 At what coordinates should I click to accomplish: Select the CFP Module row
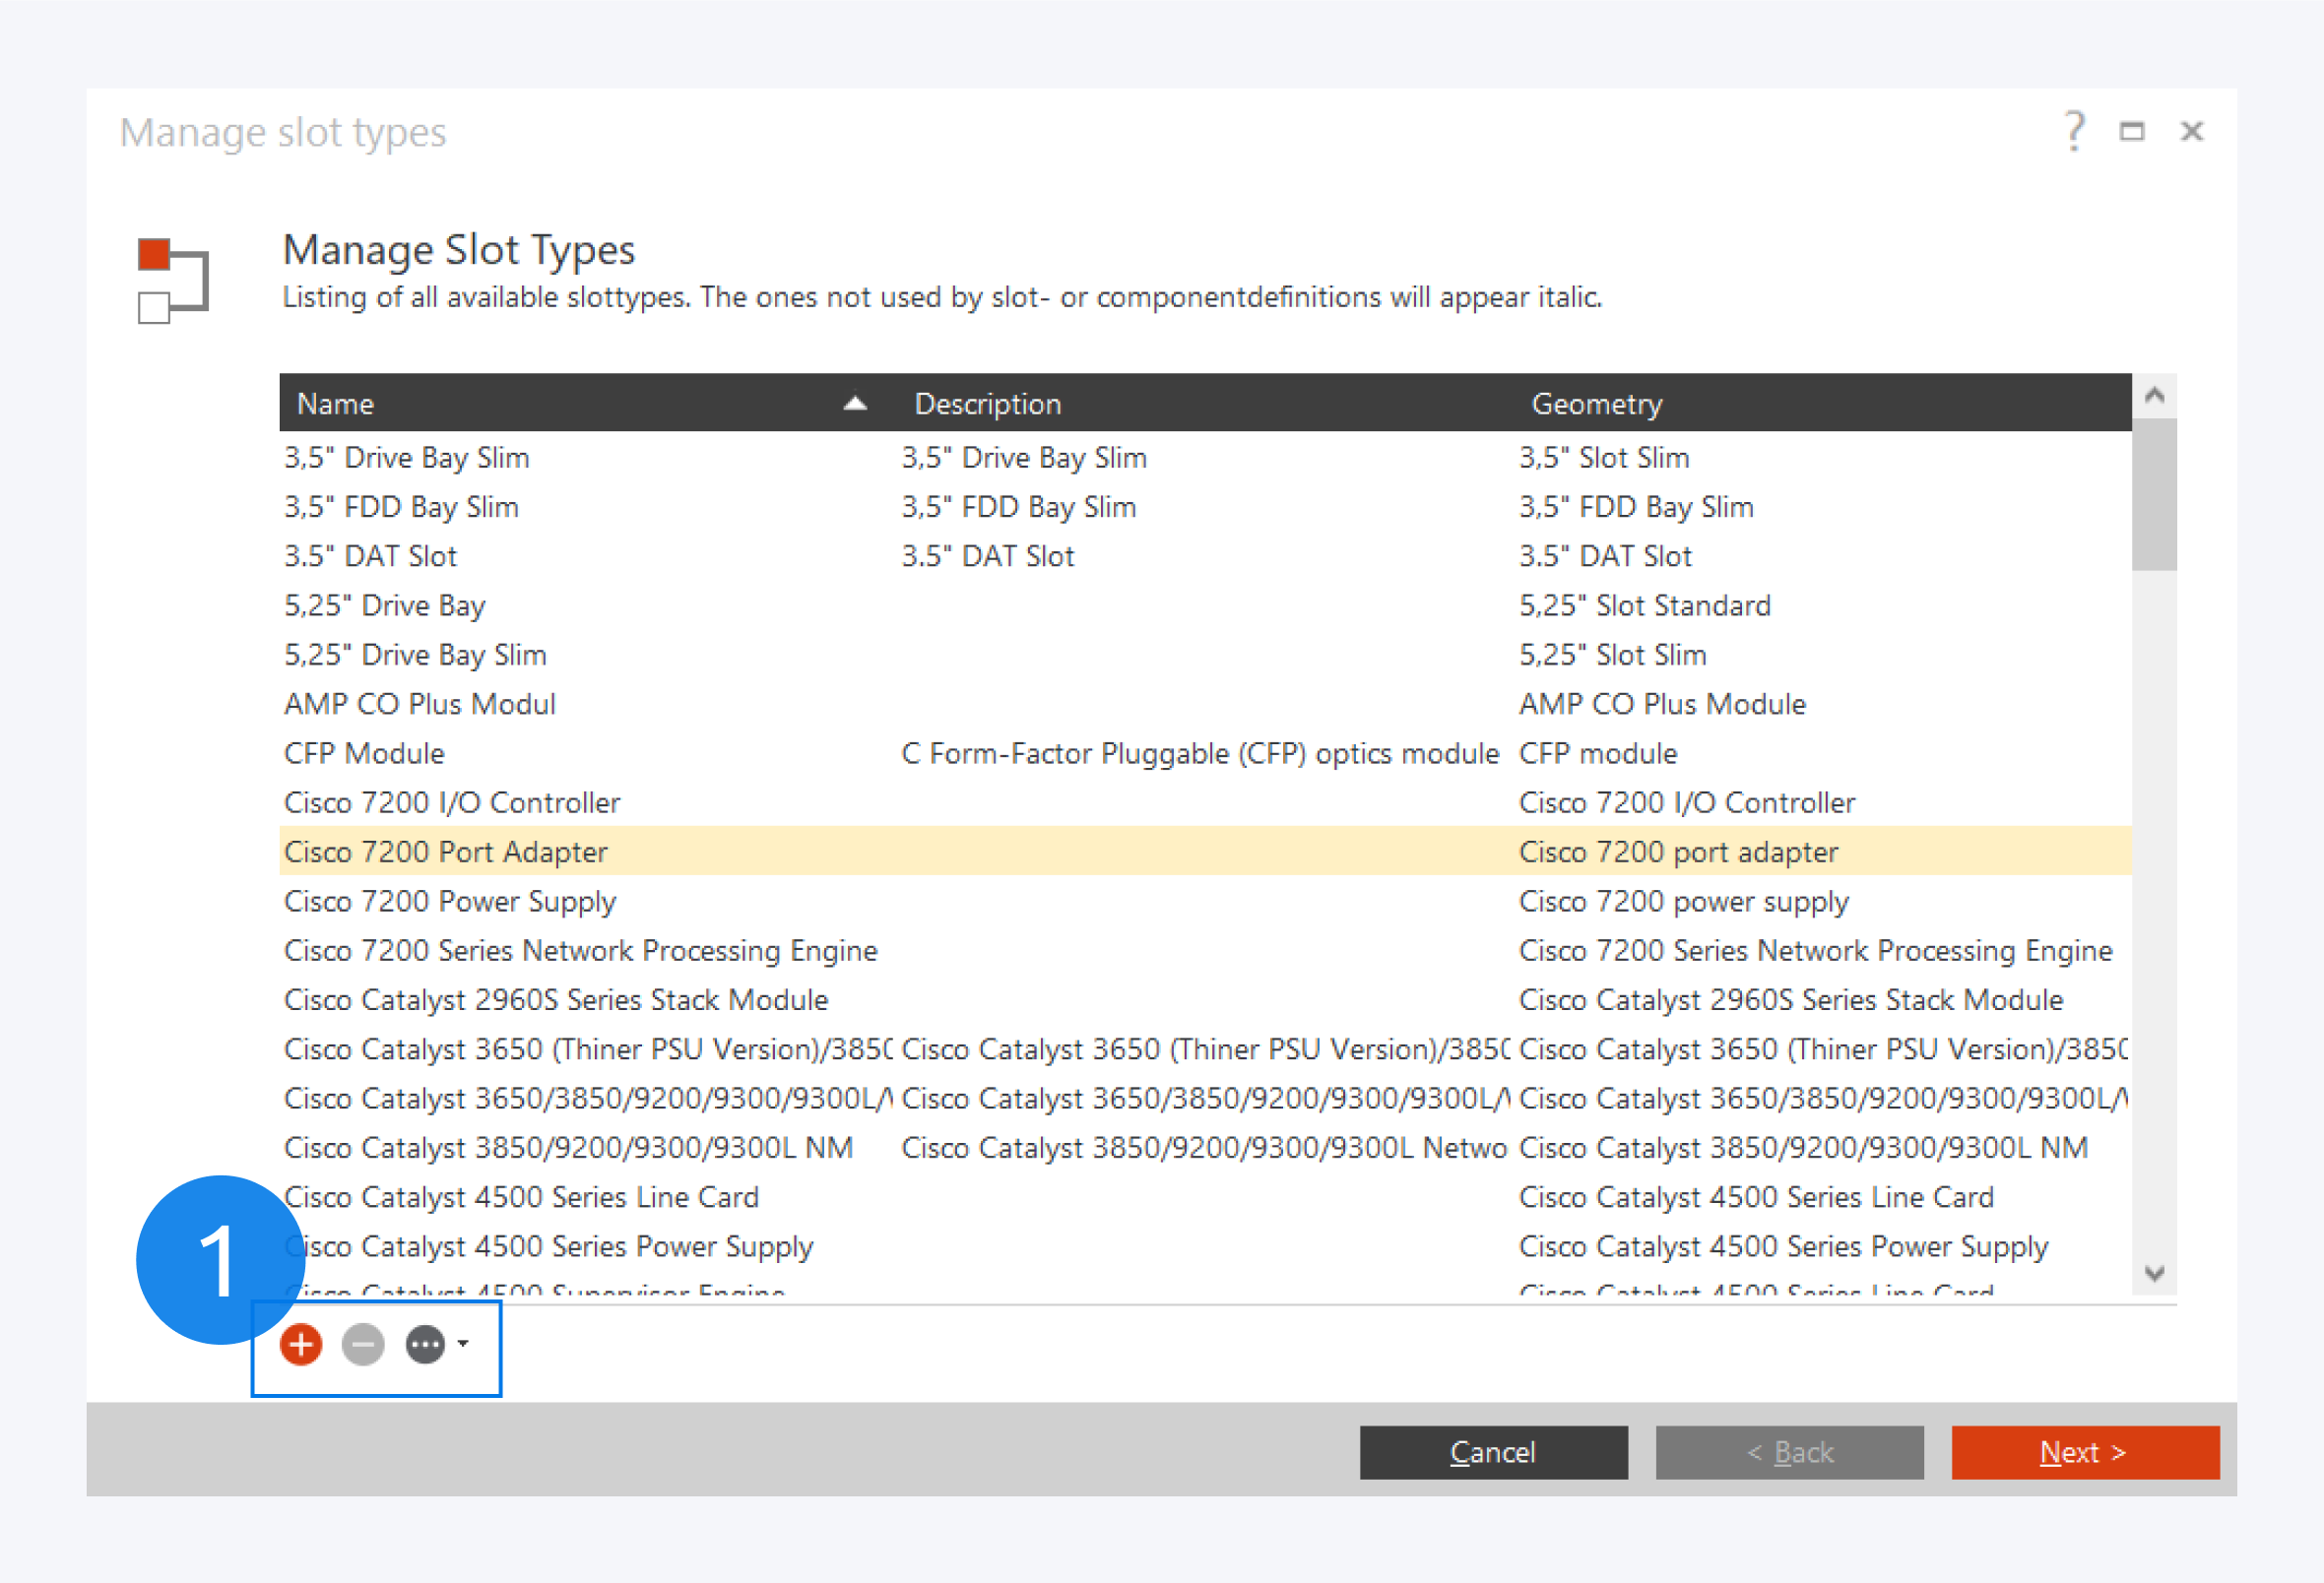(364, 753)
